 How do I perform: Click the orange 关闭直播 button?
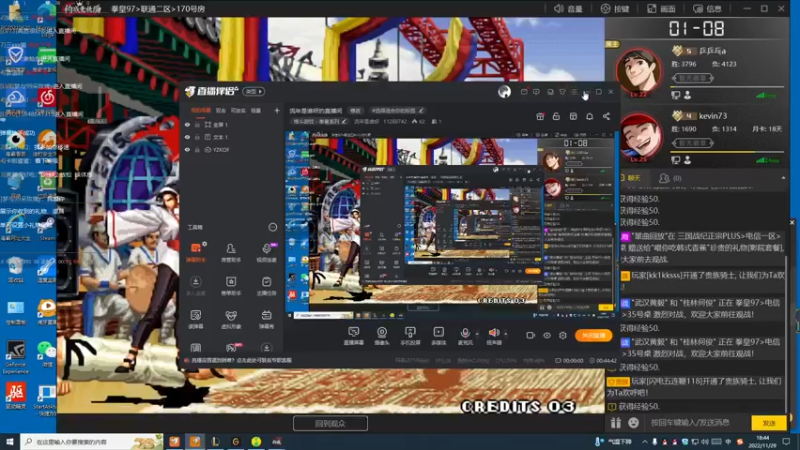[593, 335]
